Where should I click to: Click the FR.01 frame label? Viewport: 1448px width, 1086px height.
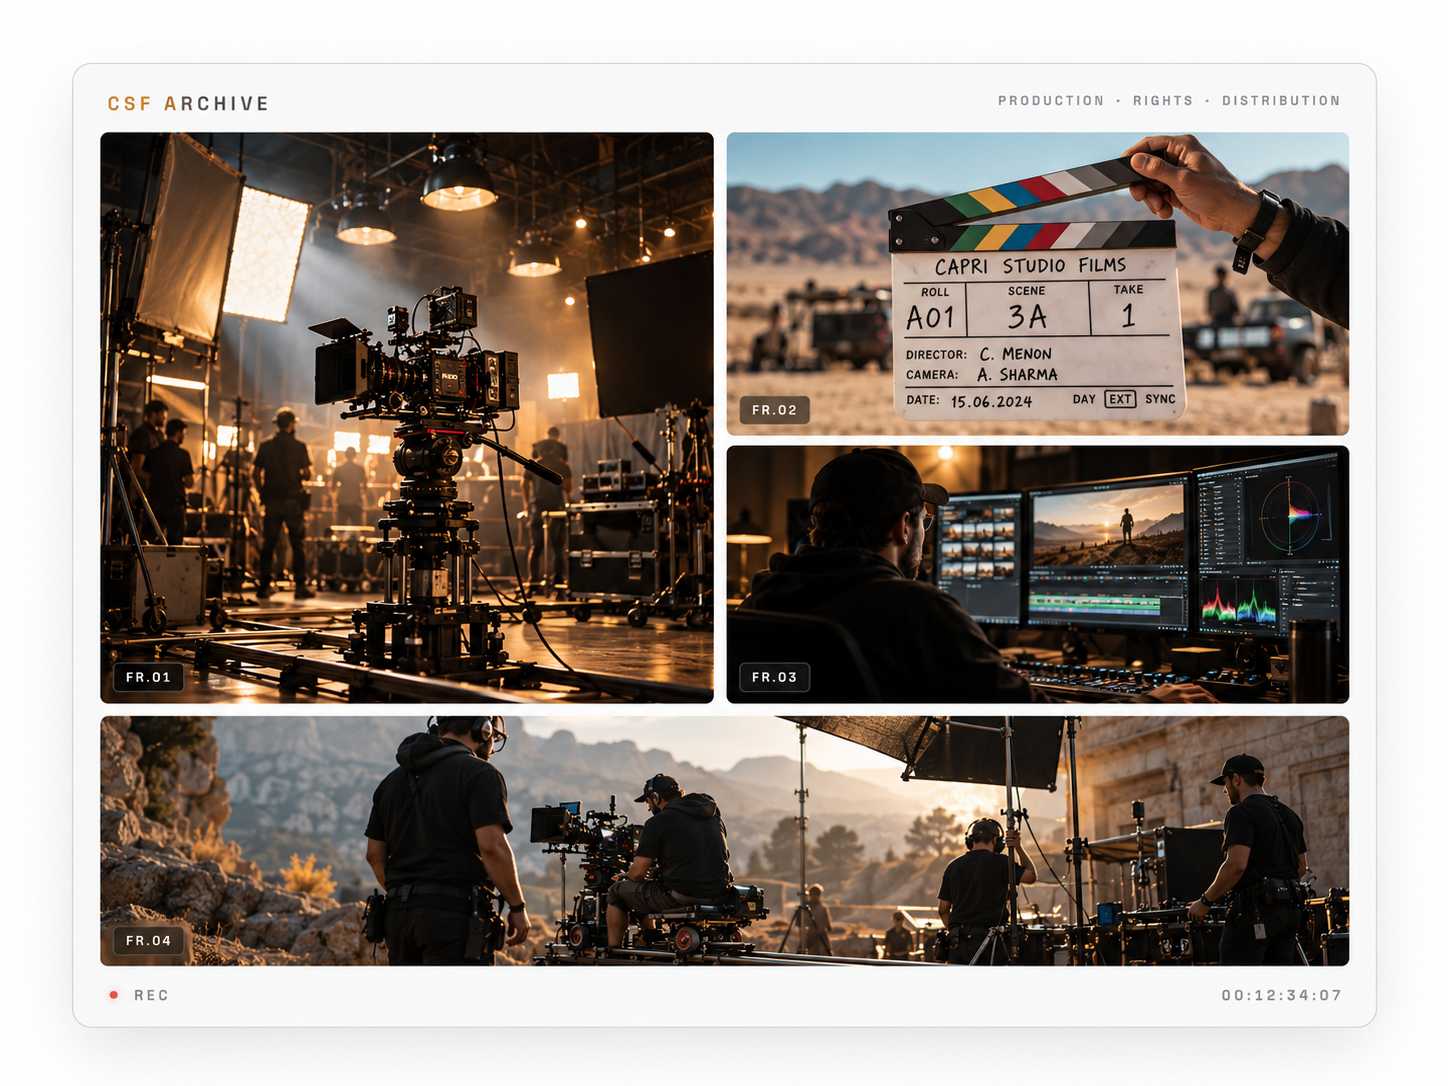(148, 677)
